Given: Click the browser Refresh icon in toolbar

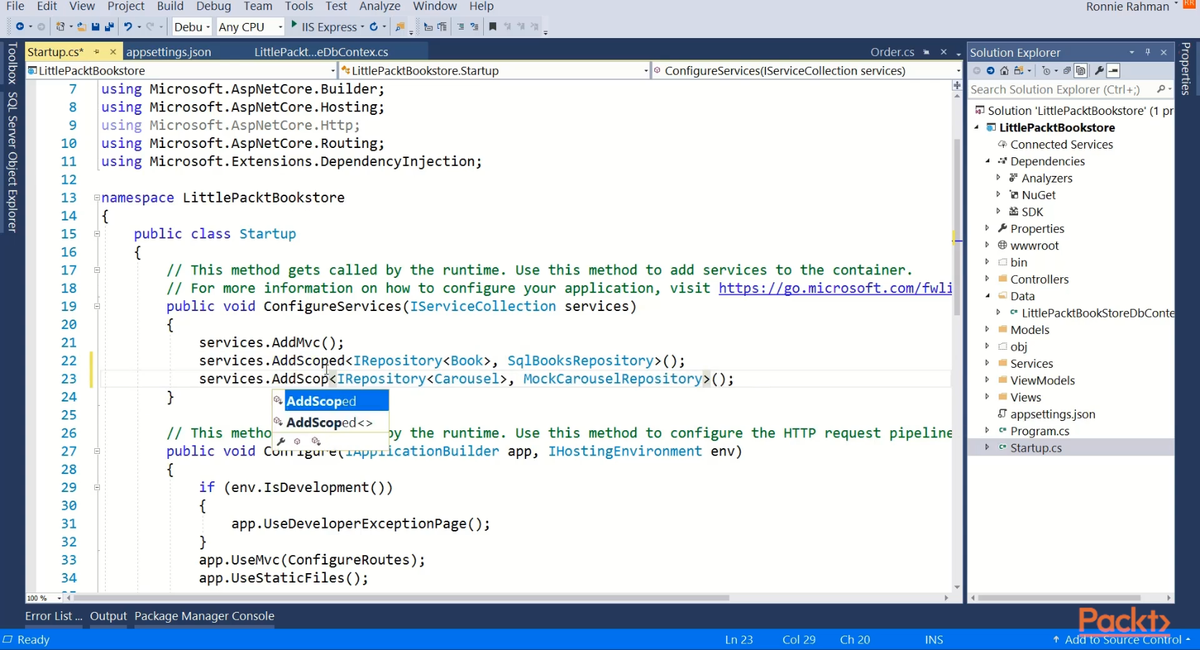Looking at the screenshot, I should click(x=374, y=26).
